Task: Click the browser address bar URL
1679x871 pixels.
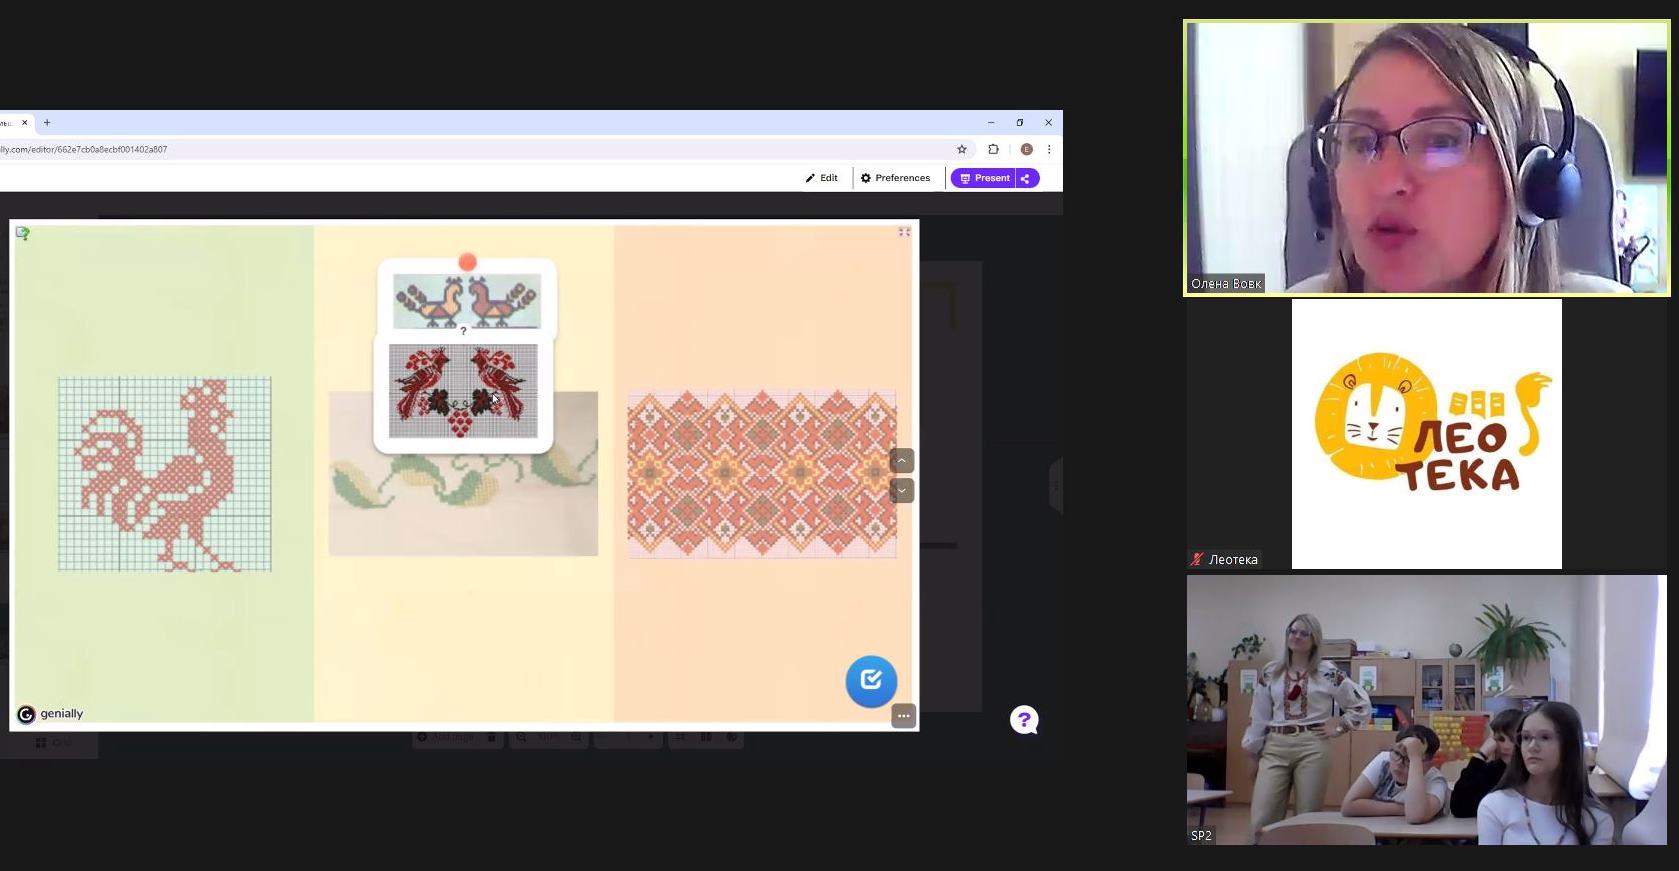Action: 84,150
